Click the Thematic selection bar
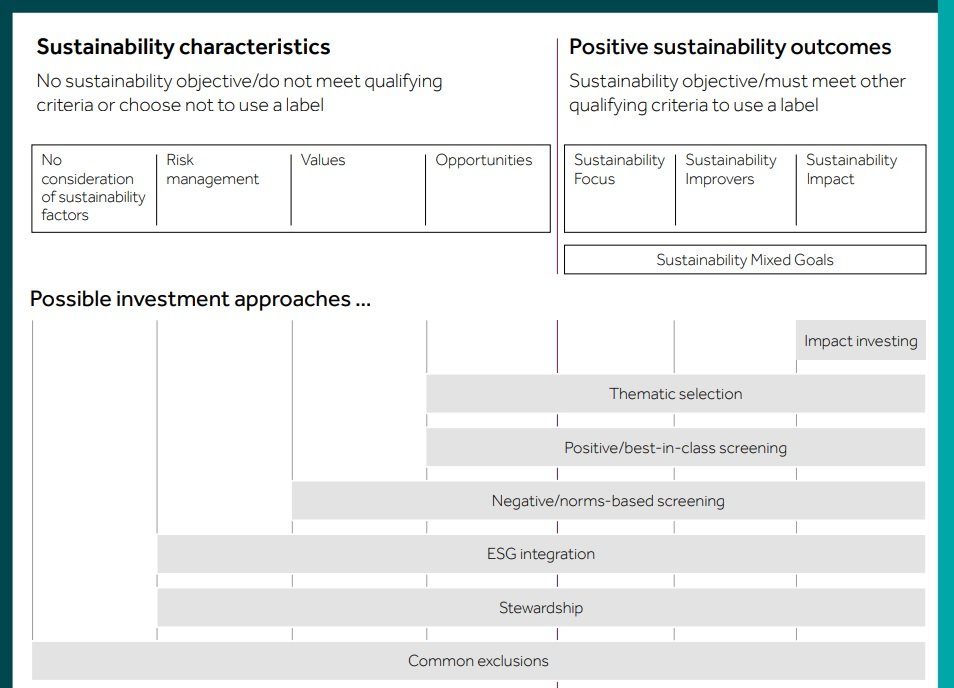954x688 pixels. (x=676, y=394)
